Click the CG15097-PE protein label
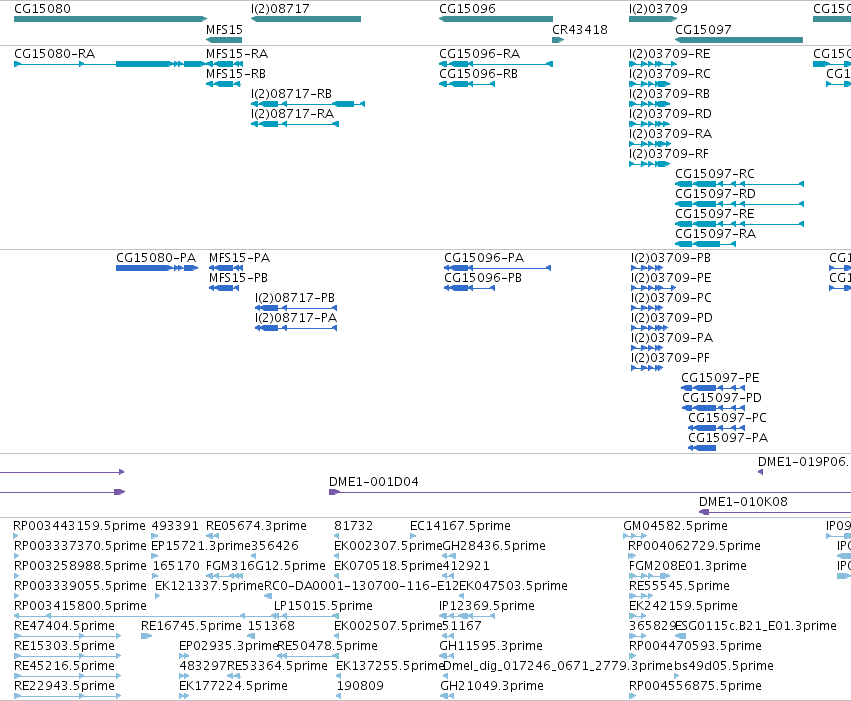 [x=720, y=378]
